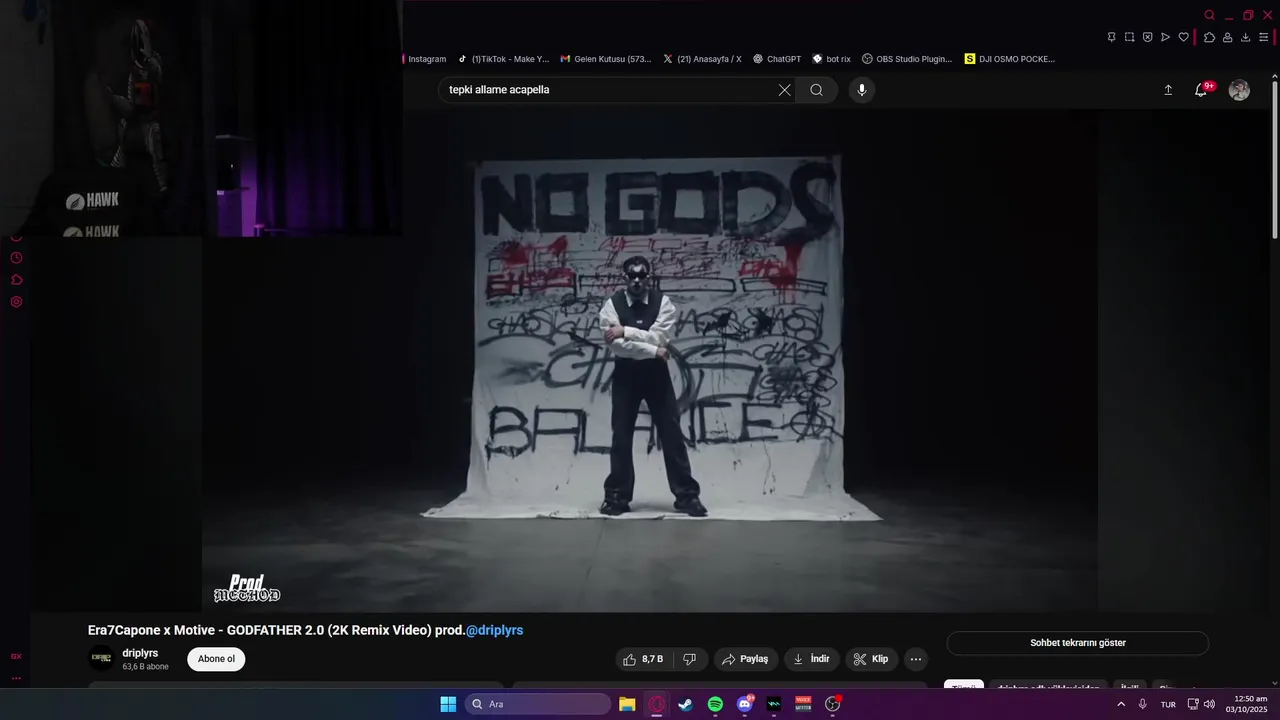The height and width of the screenshot is (720, 1280).
Task: Click the pin icon in browser toolbar
Action: 1111,37
